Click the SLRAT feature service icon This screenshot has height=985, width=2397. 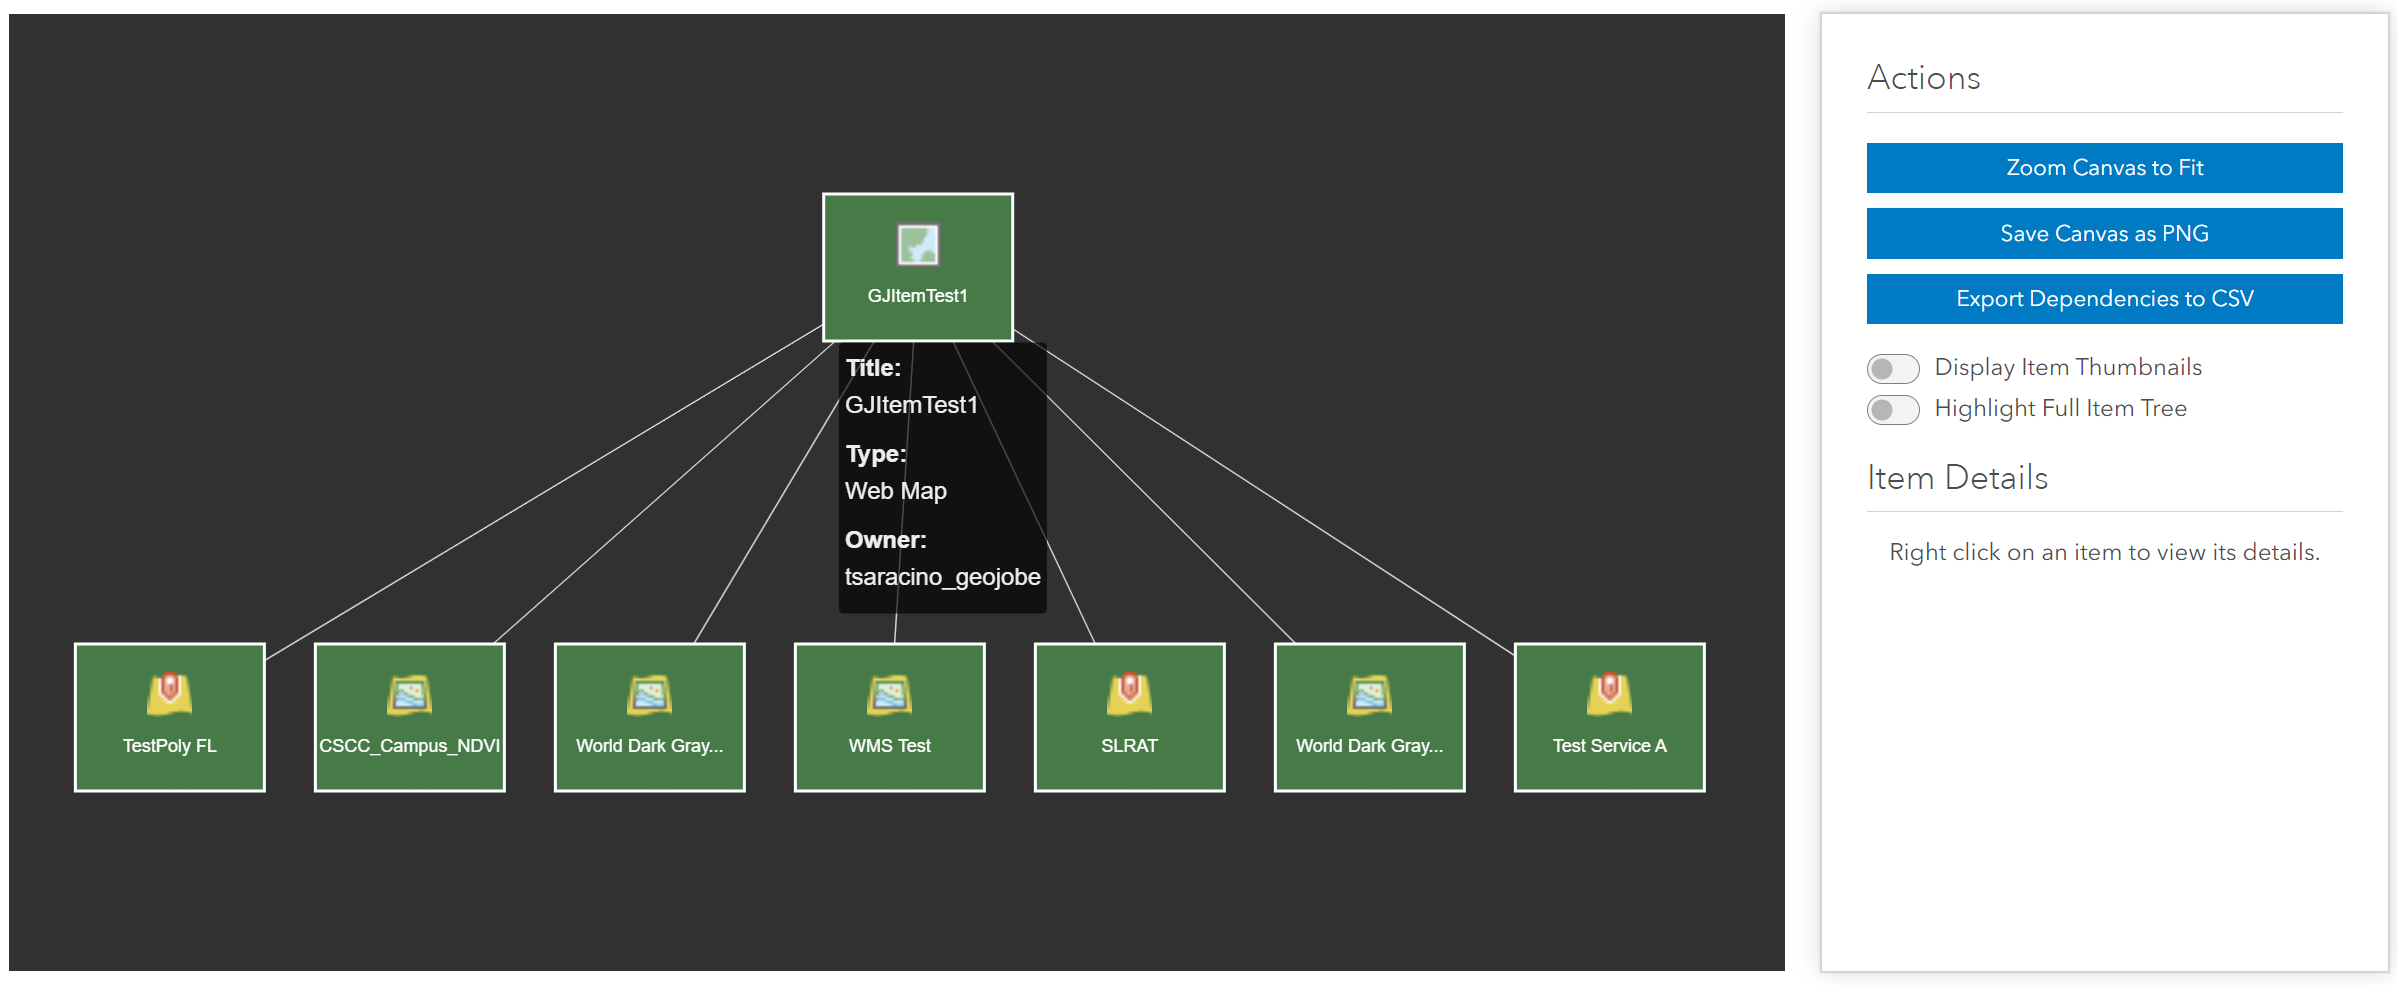pos(1129,694)
